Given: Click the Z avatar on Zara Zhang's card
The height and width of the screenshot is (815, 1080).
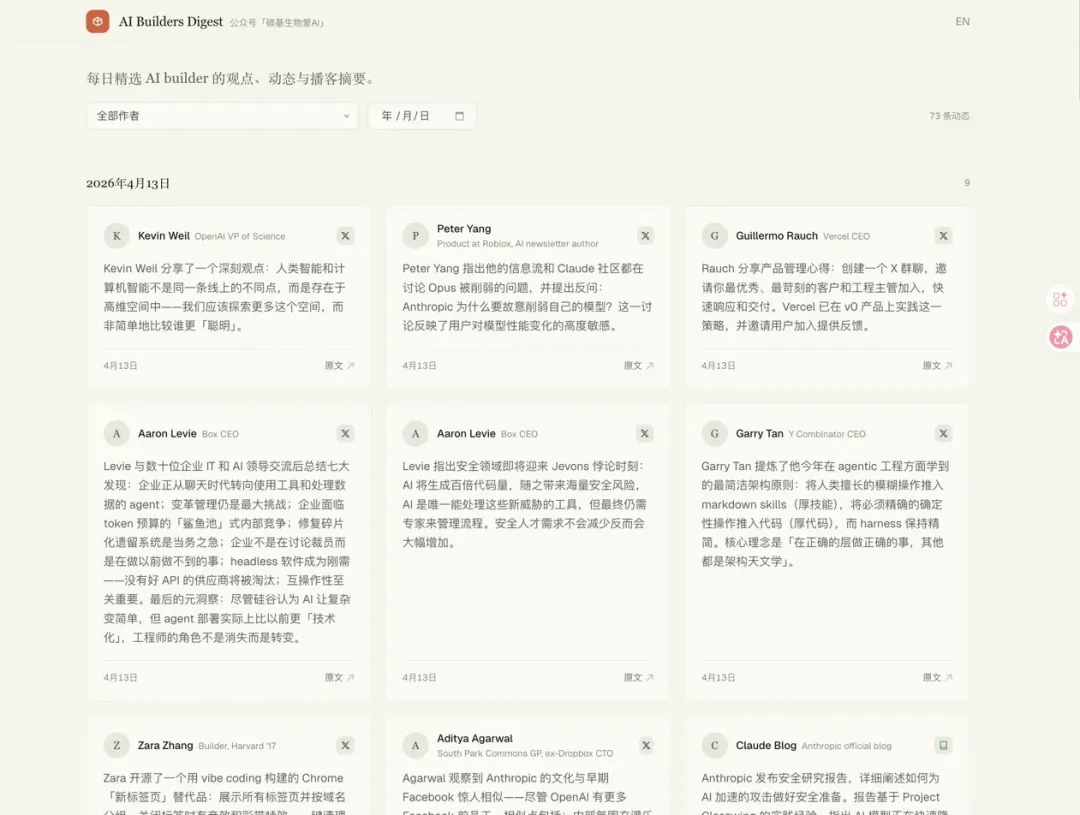Looking at the screenshot, I should [x=116, y=745].
